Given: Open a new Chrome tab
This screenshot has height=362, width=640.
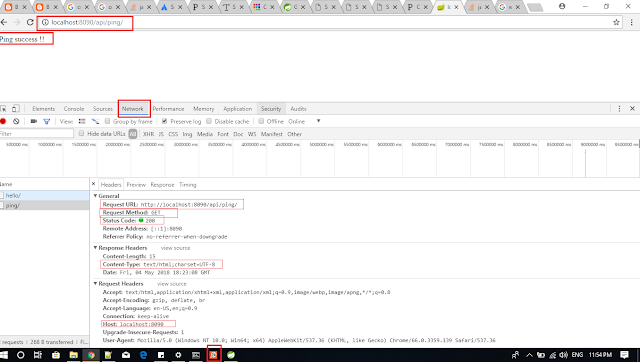Looking at the screenshot, I should point(535,7).
